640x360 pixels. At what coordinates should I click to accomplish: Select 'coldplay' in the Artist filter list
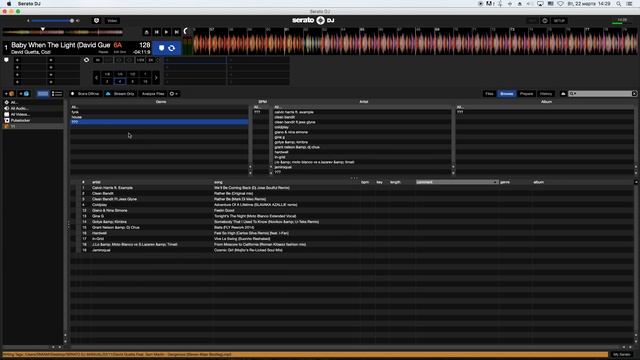coord(362,127)
